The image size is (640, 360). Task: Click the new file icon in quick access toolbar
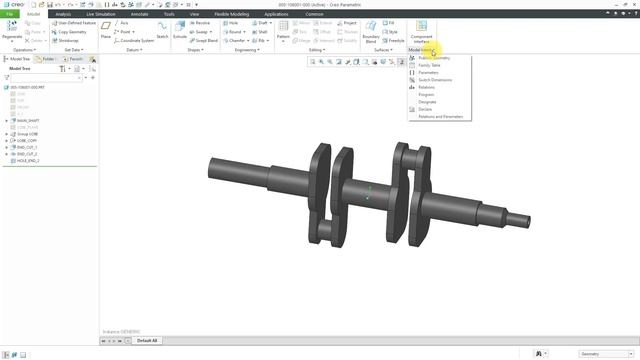click(33, 5)
